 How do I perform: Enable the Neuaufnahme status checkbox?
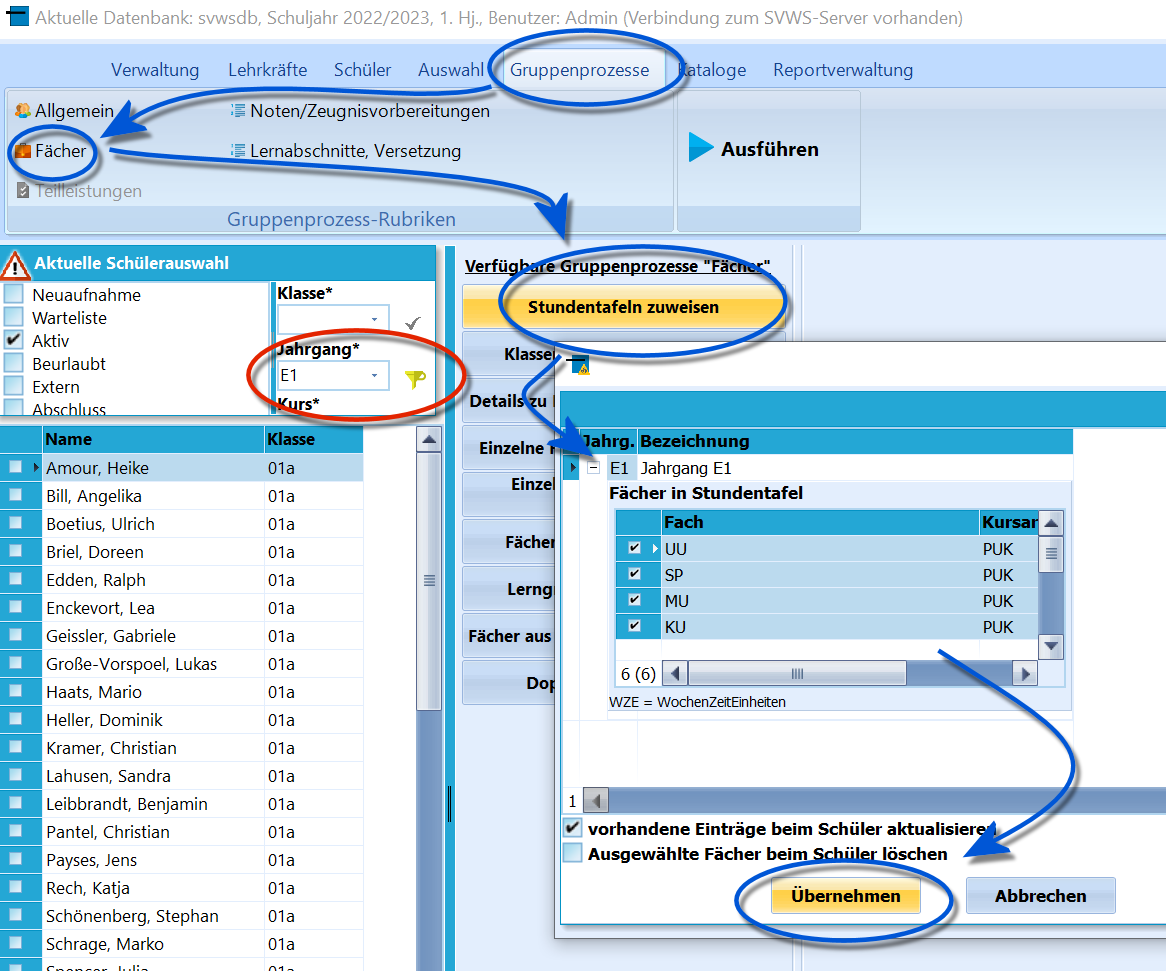13,294
